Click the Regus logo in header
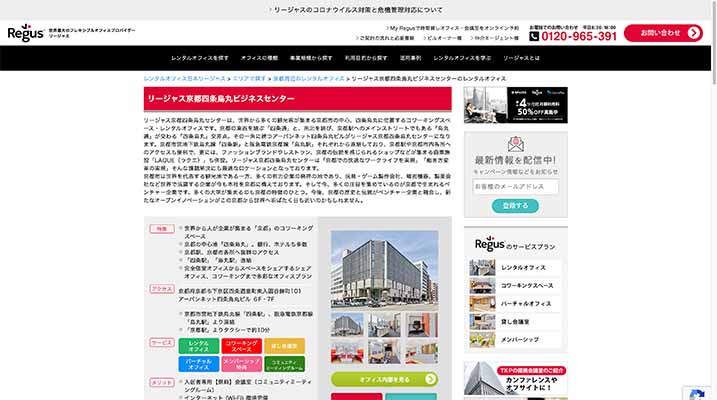Viewport: 717px width, 400px height. 25,34
